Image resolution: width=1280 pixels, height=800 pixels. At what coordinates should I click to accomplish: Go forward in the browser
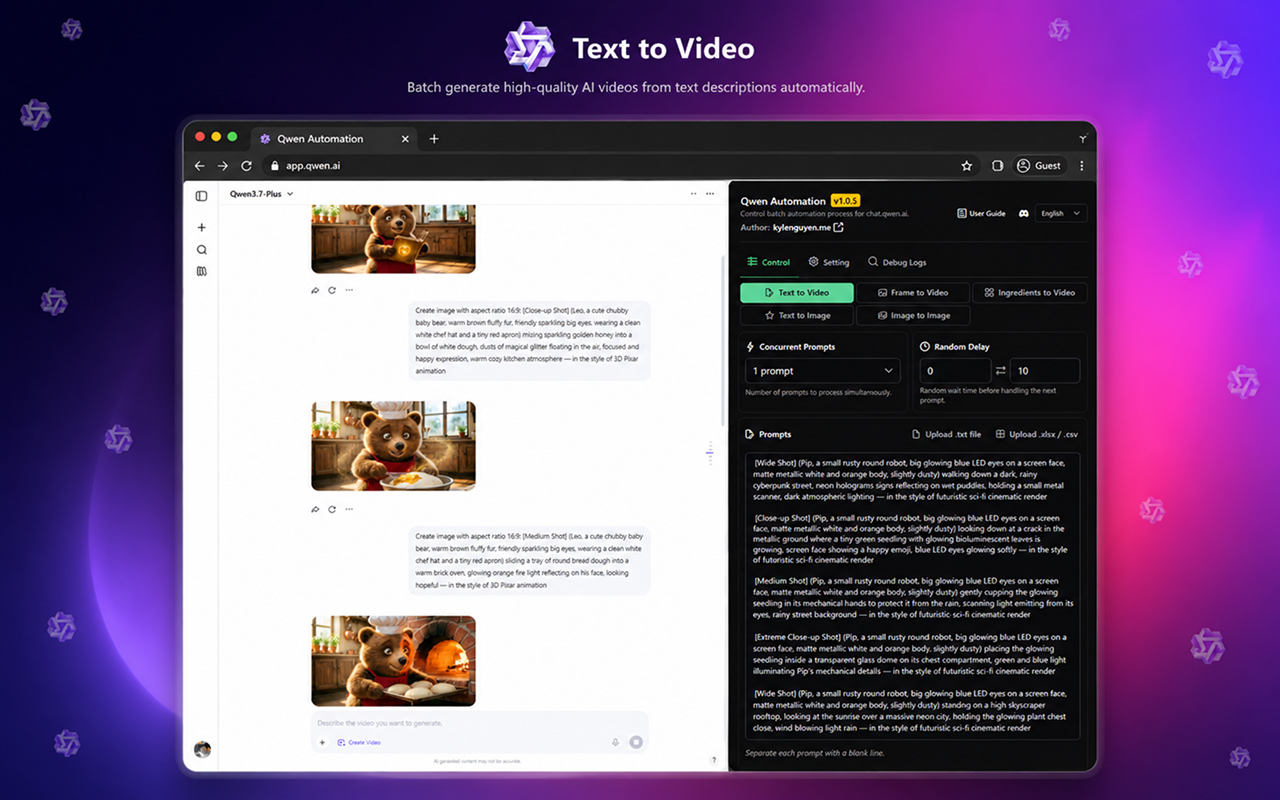222,166
